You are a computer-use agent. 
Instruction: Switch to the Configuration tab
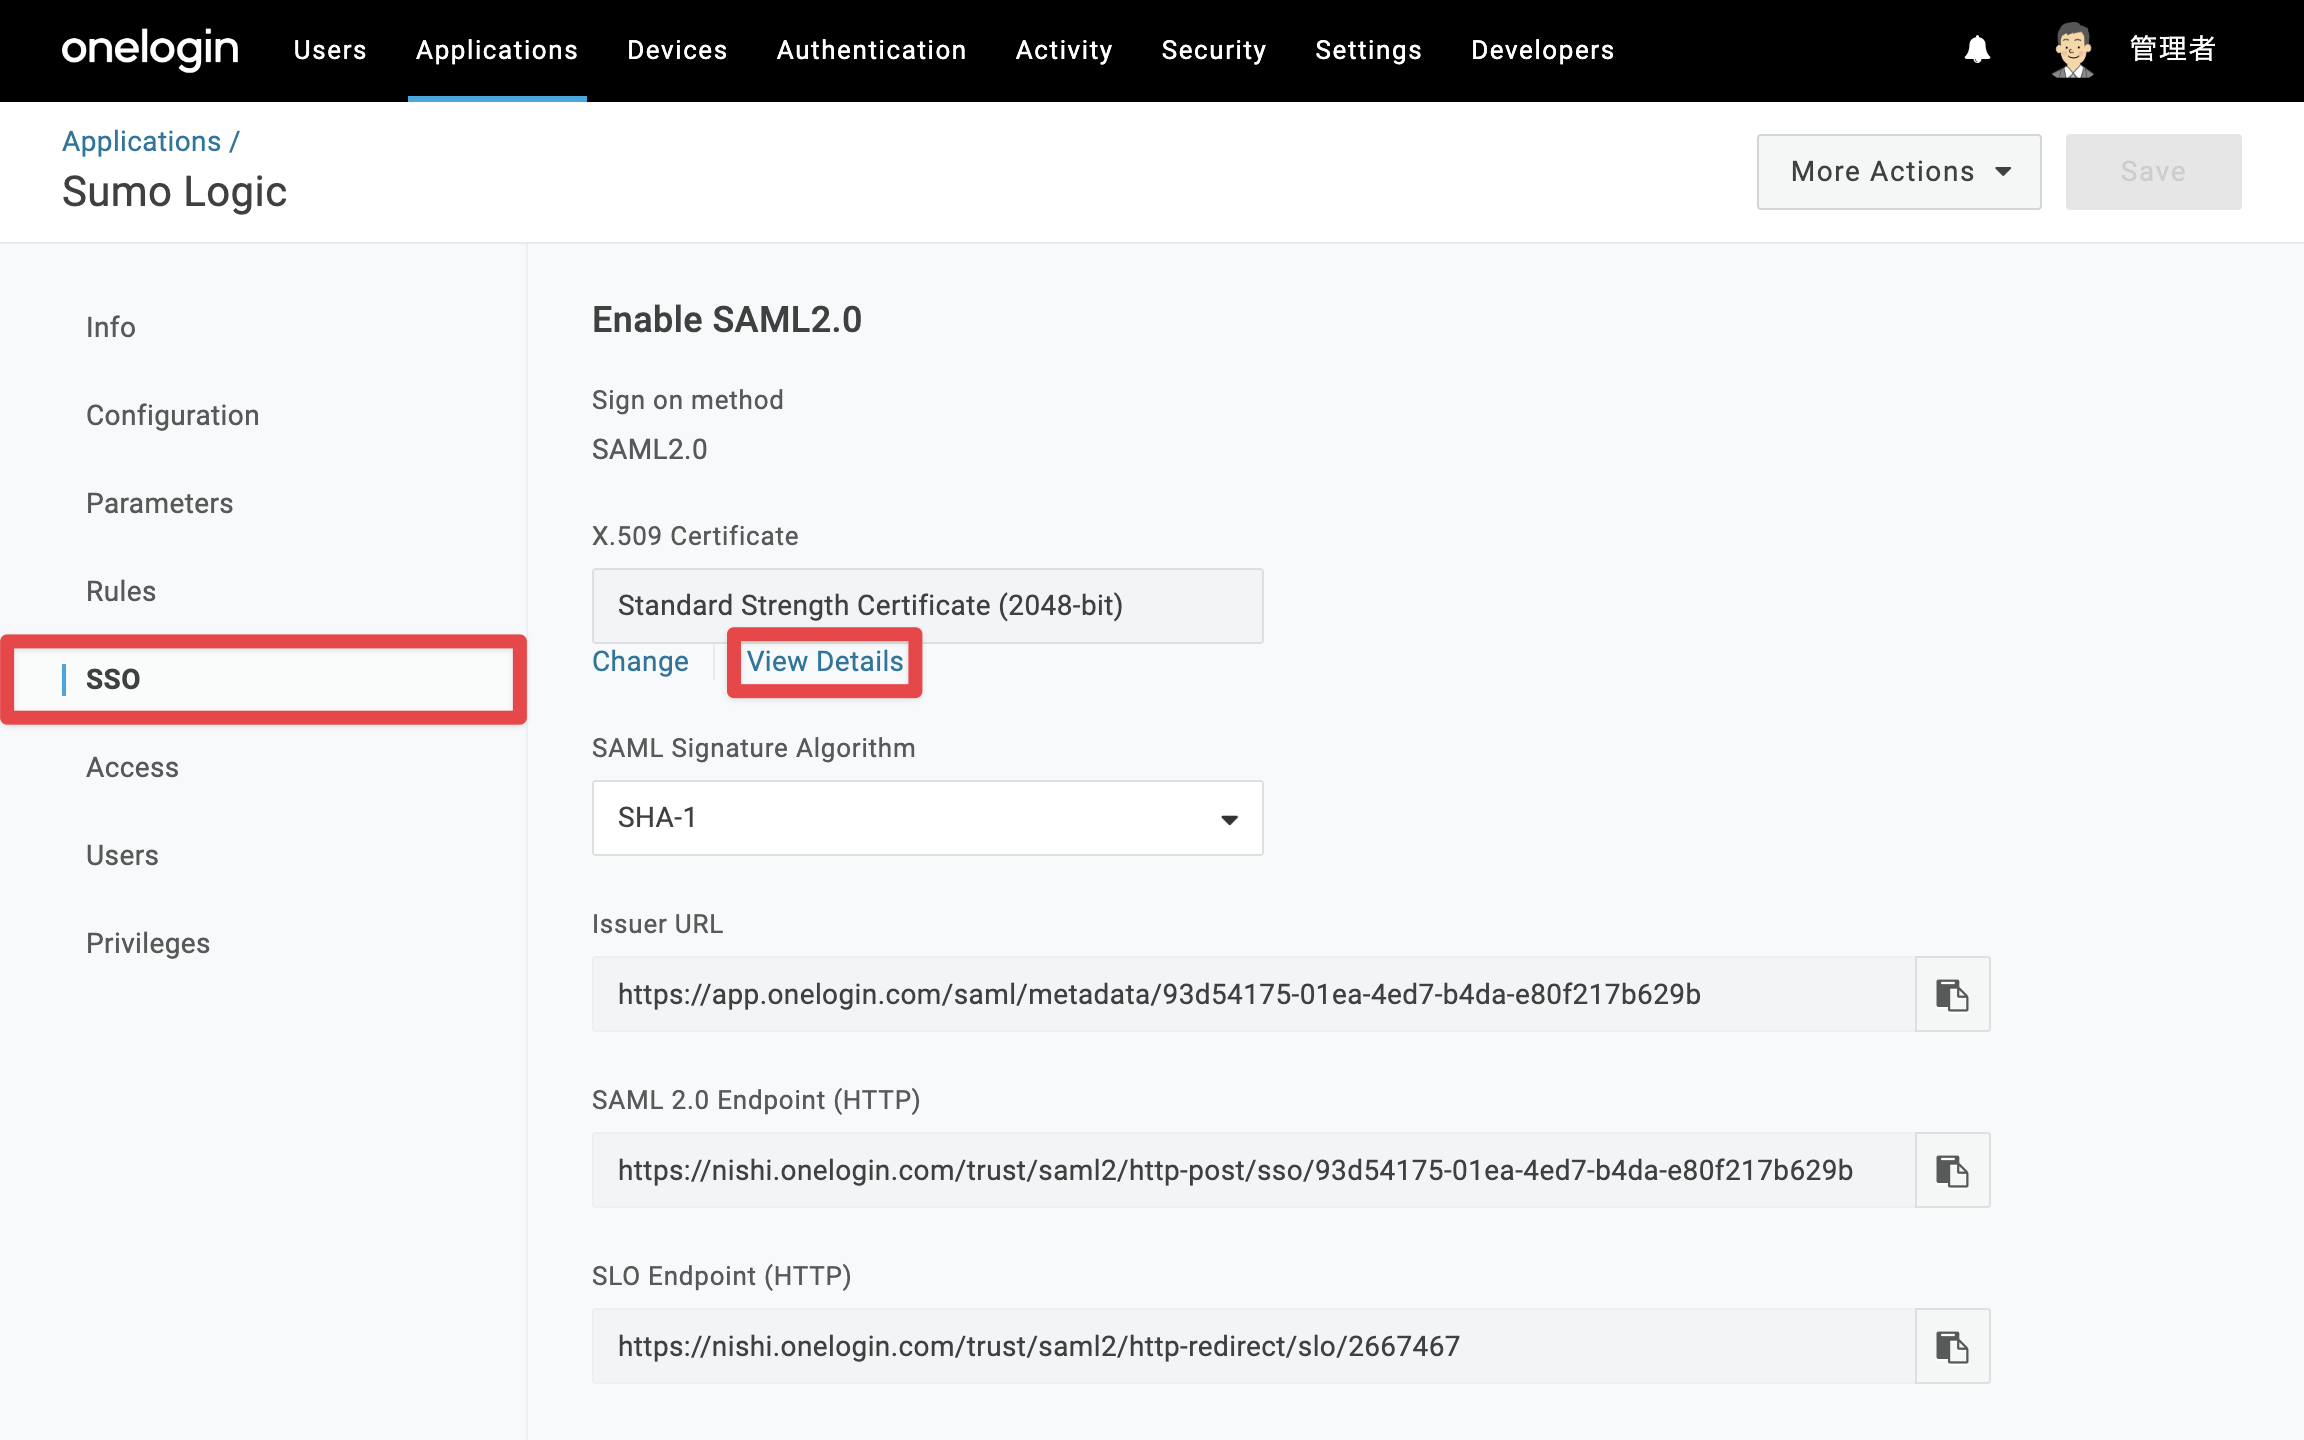pos(172,415)
